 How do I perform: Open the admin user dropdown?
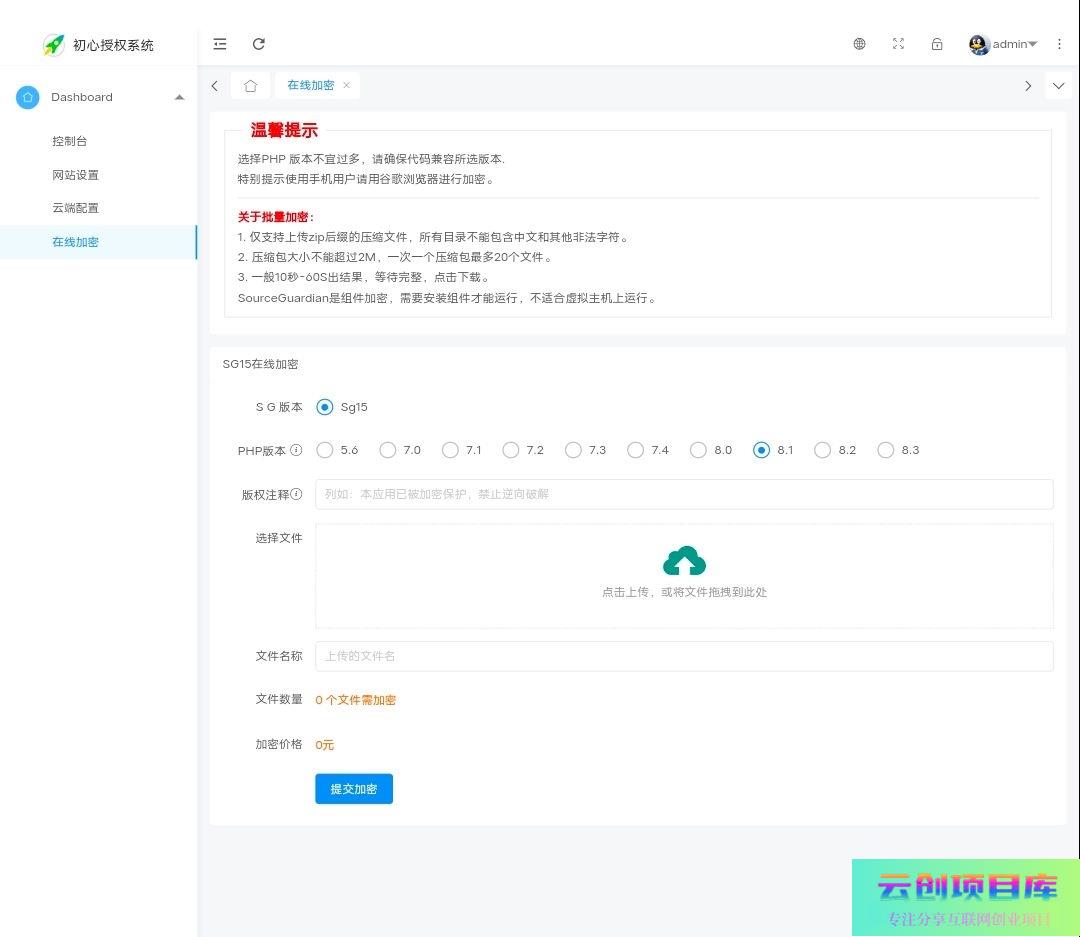point(1004,44)
